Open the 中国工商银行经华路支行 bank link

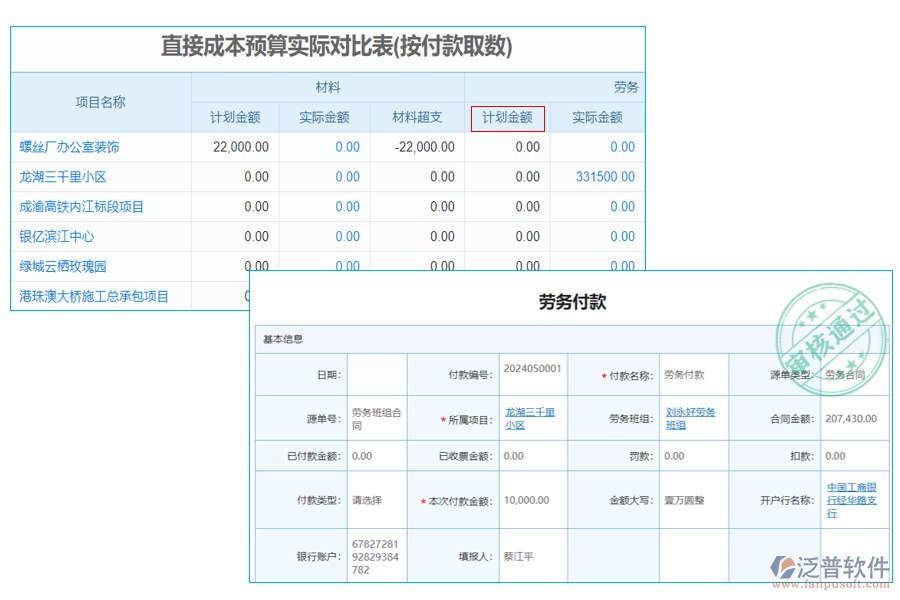coord(851,500)
